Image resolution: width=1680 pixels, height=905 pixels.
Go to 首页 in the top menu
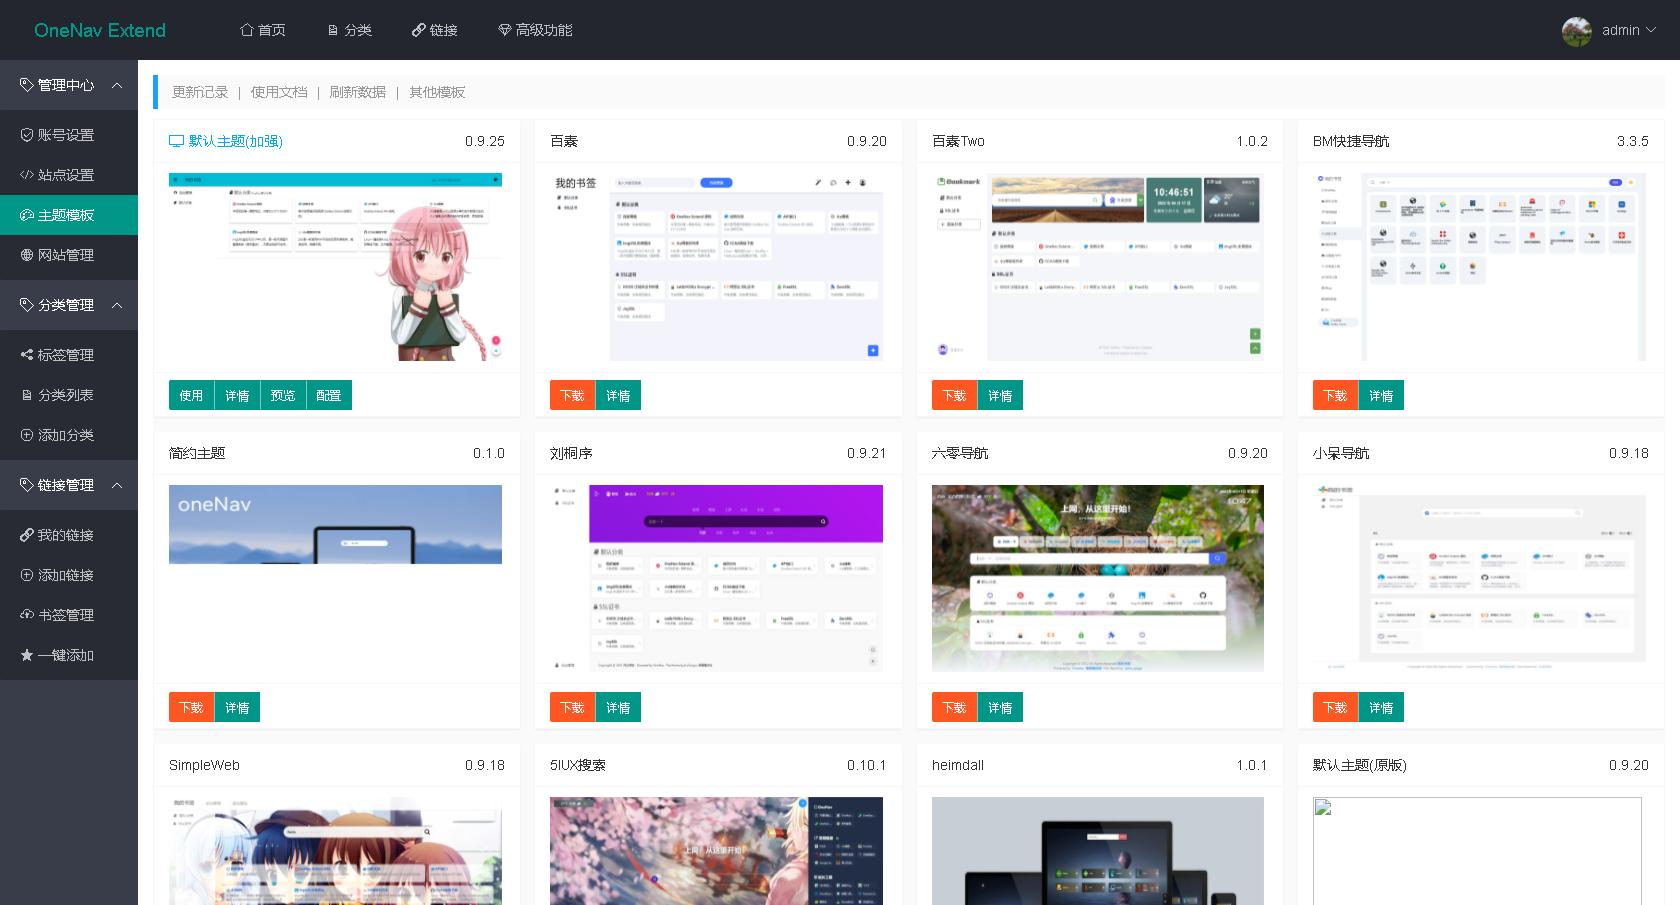tap(264, 30)
